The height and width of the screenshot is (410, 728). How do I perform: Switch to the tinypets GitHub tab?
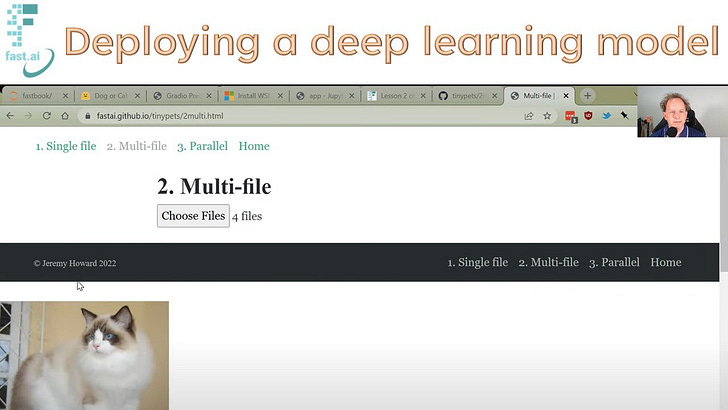pos(467,96)
